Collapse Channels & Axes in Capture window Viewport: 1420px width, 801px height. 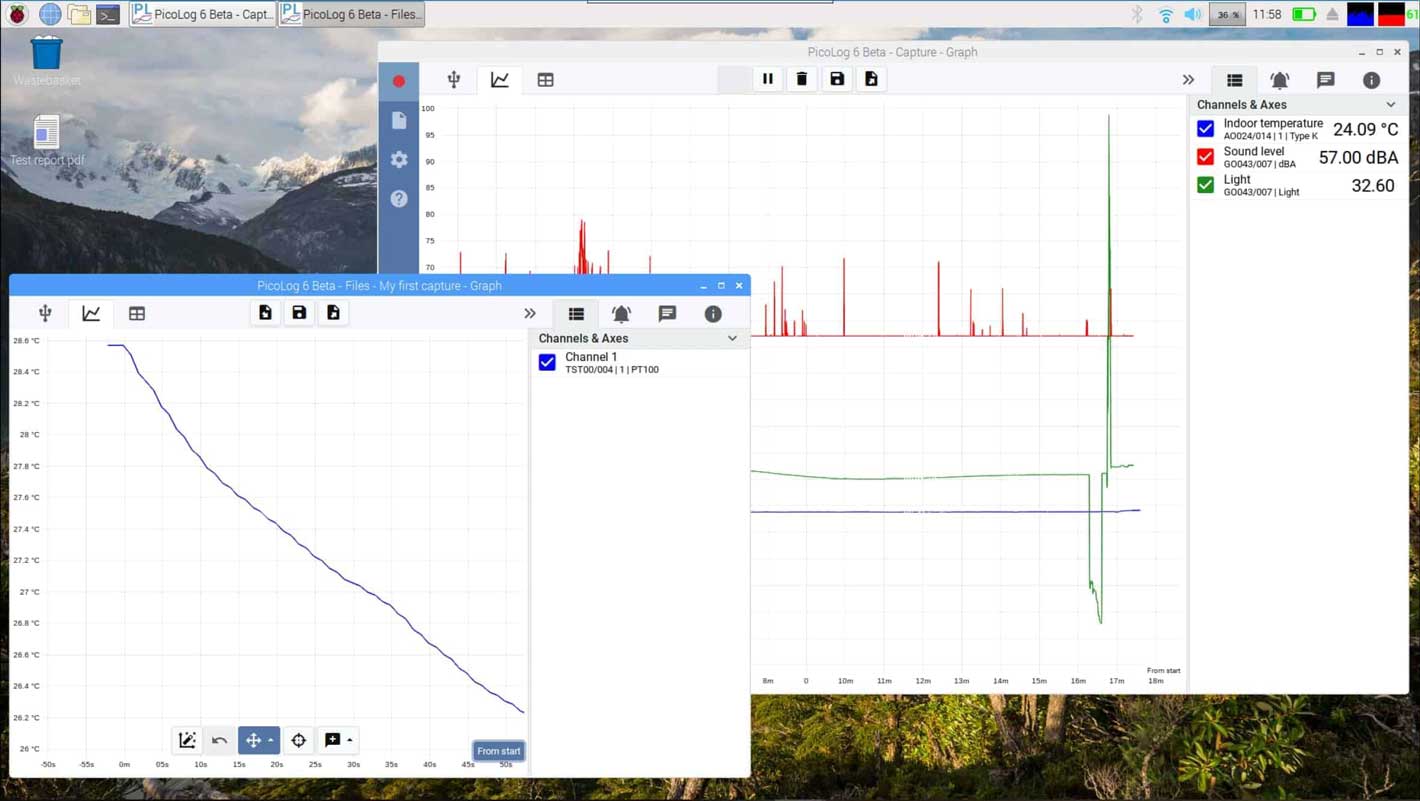(1390, 105)
